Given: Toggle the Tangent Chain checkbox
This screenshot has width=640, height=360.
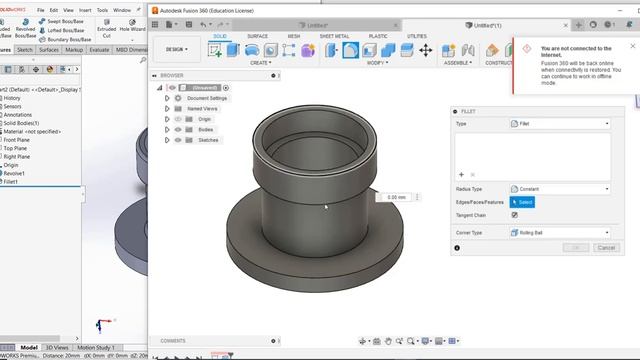Looking at the screenshot, I should click(514, 215).
